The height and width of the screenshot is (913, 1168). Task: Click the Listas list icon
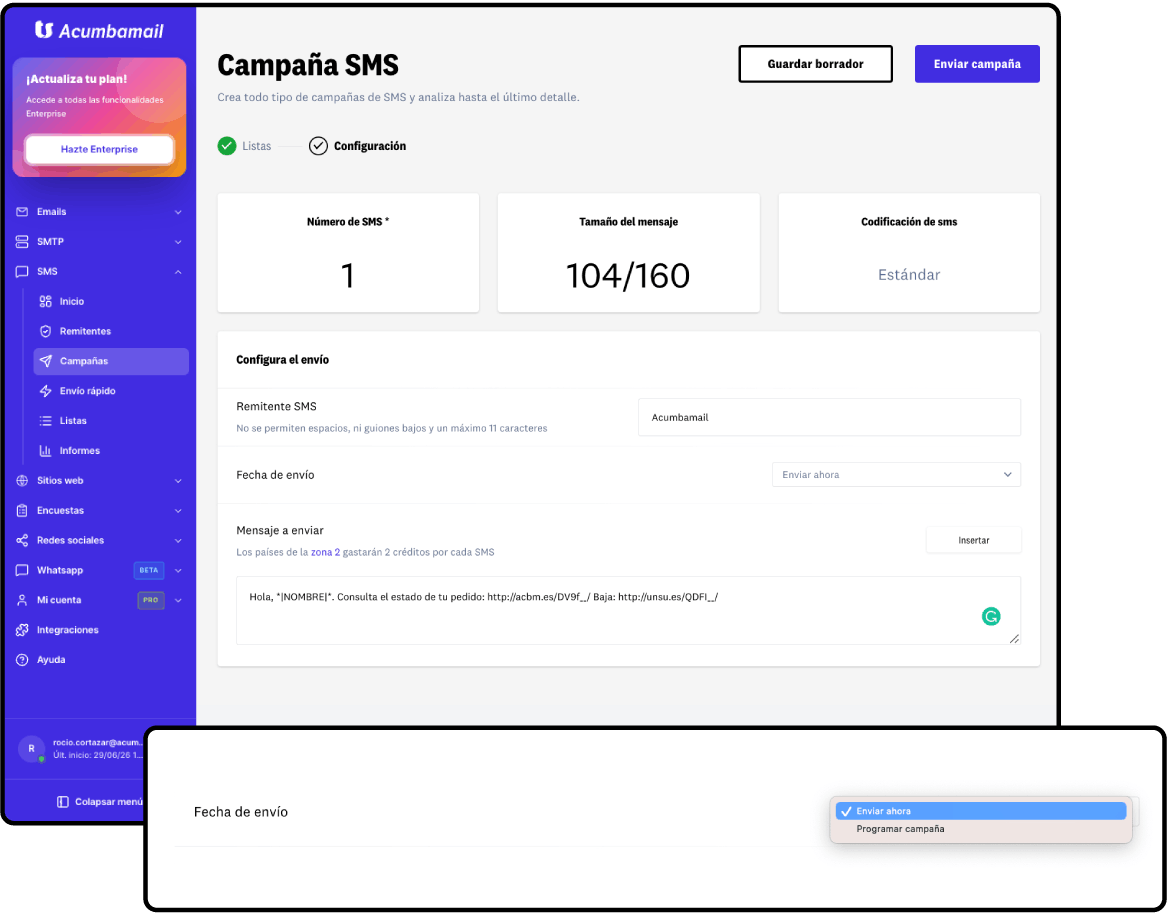45,421
